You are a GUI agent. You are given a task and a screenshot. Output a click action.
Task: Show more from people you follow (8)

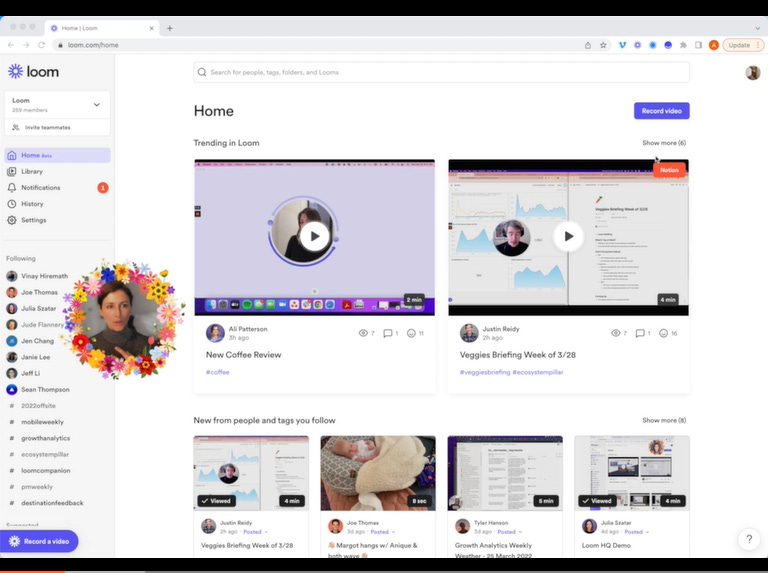pos(664,420)
